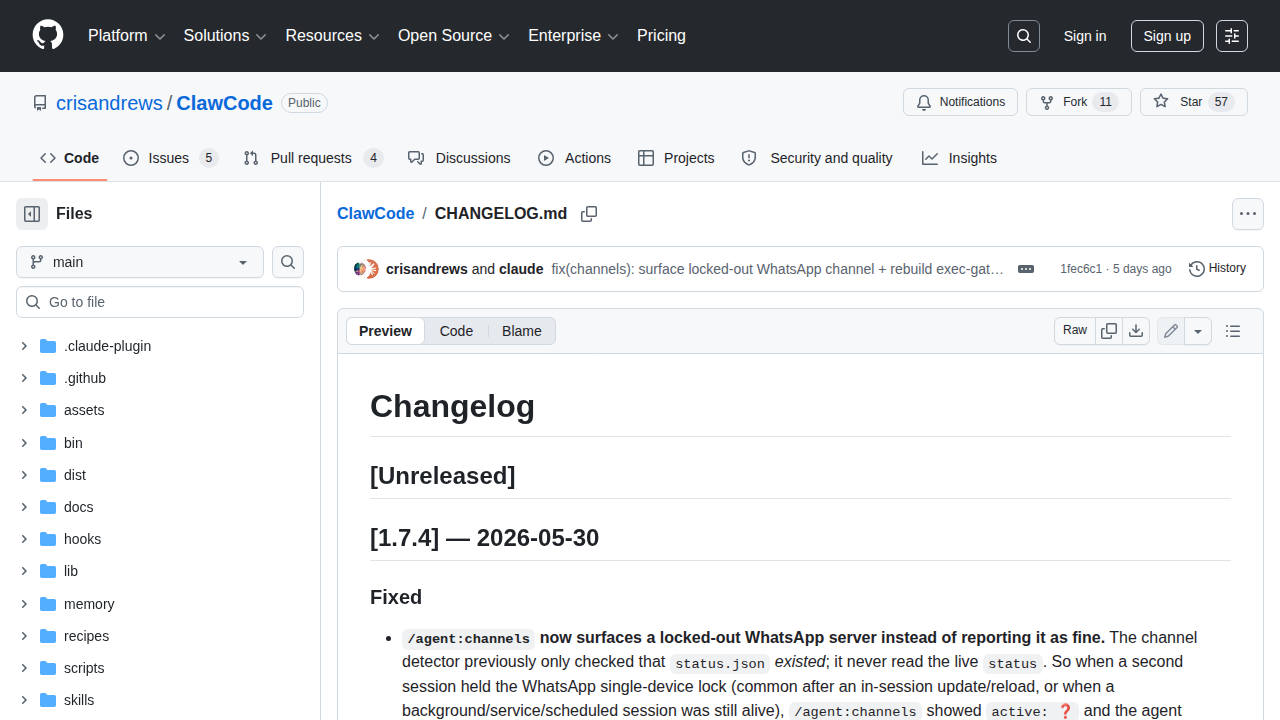Viewport: 1280px width, 720px height.
Task: Open the Projects tab
Action: click(676, 158)
